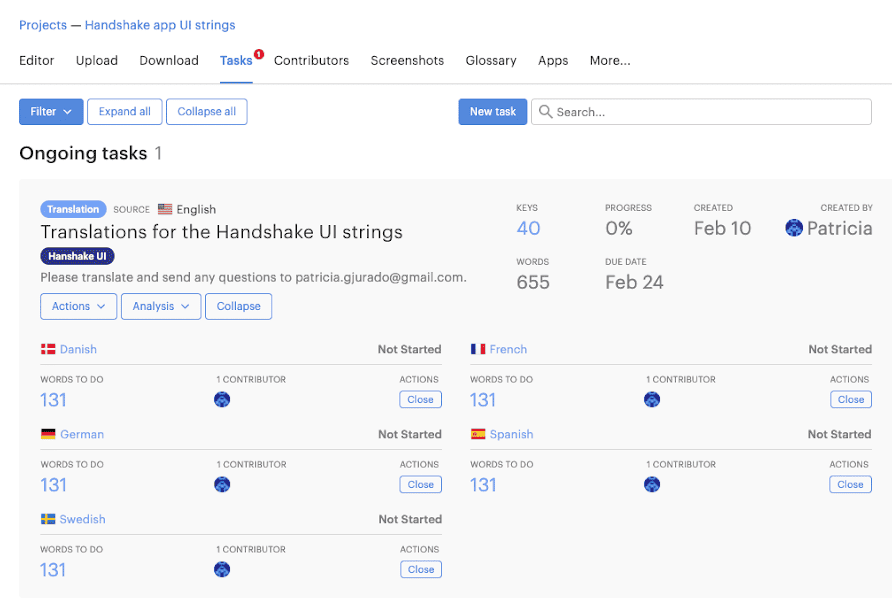
Task: Open the German language link
Action: pyautogui.click(x=82, y=434)
